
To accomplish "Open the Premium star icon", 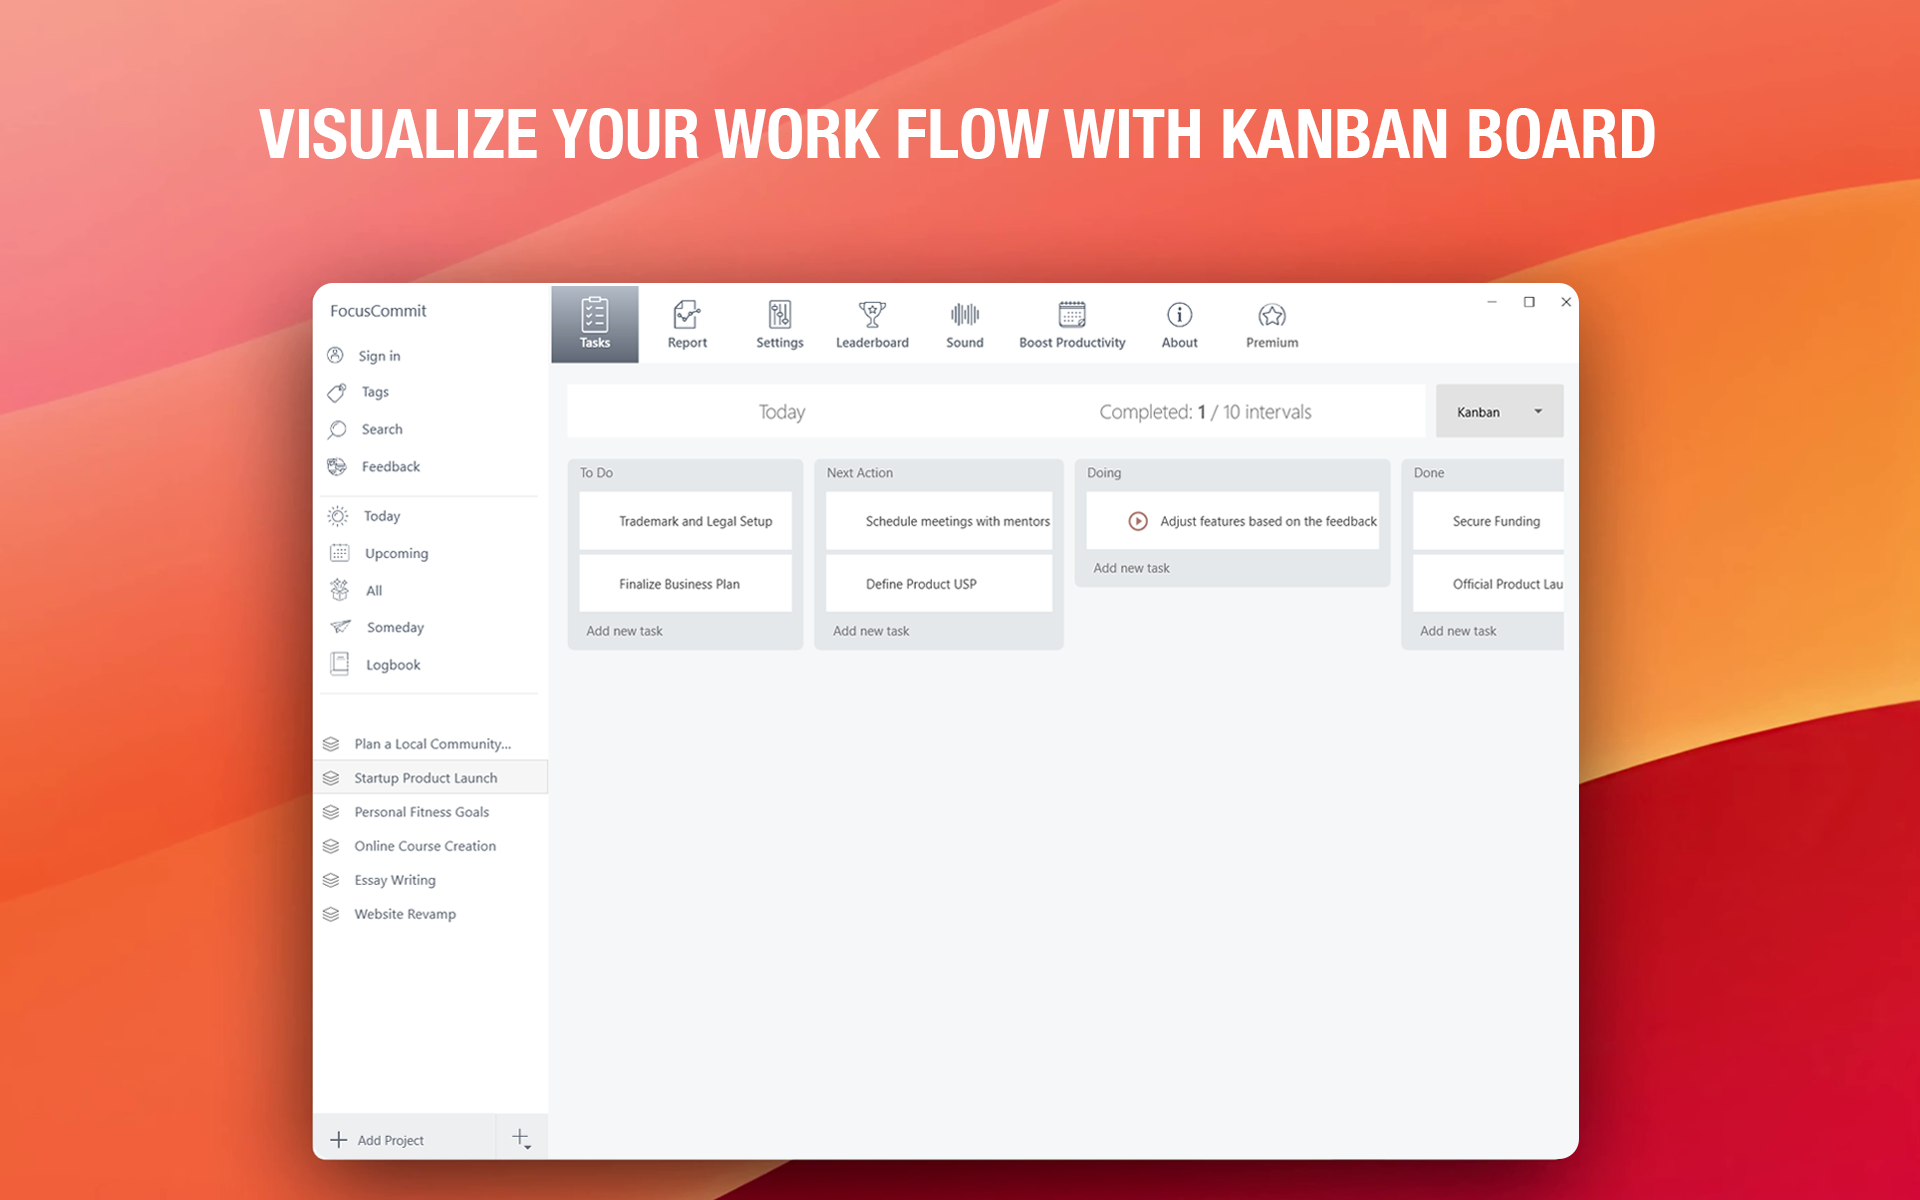I will coord(1272,315).
